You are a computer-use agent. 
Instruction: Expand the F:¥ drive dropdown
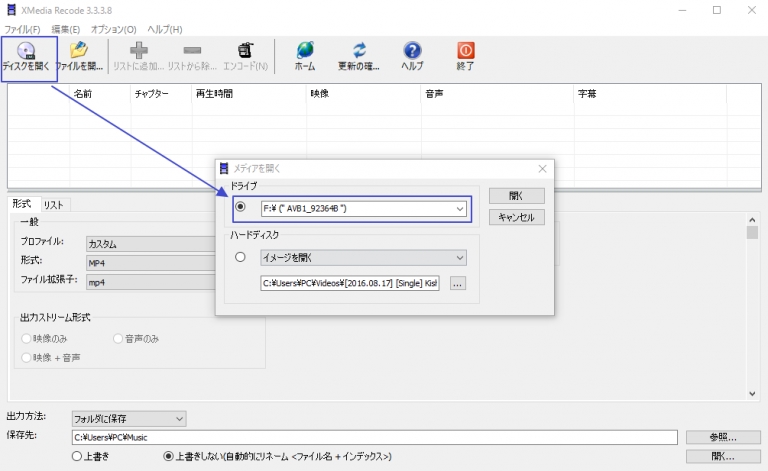point(459,209)
